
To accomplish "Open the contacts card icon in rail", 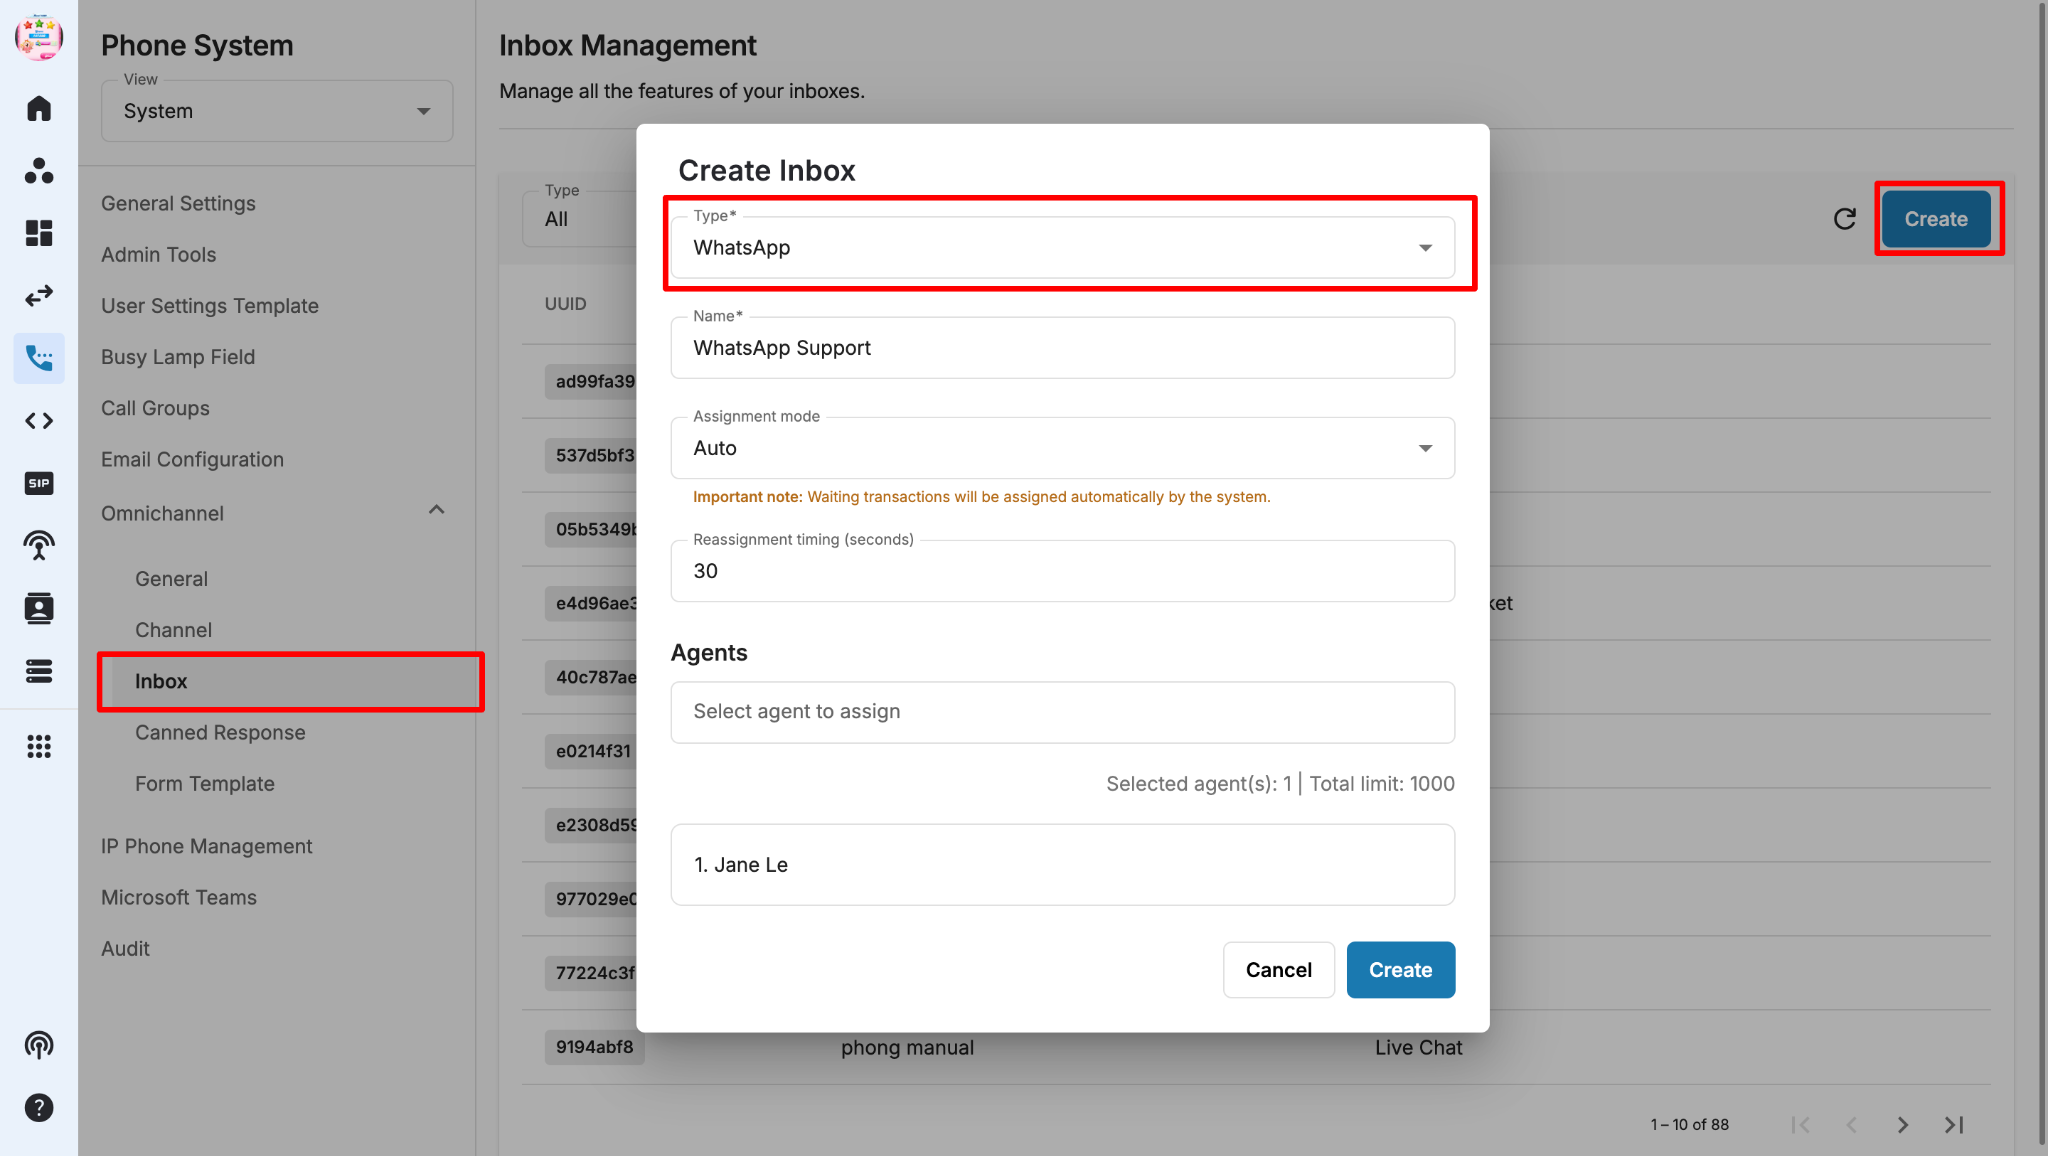I will pos(39,608).
